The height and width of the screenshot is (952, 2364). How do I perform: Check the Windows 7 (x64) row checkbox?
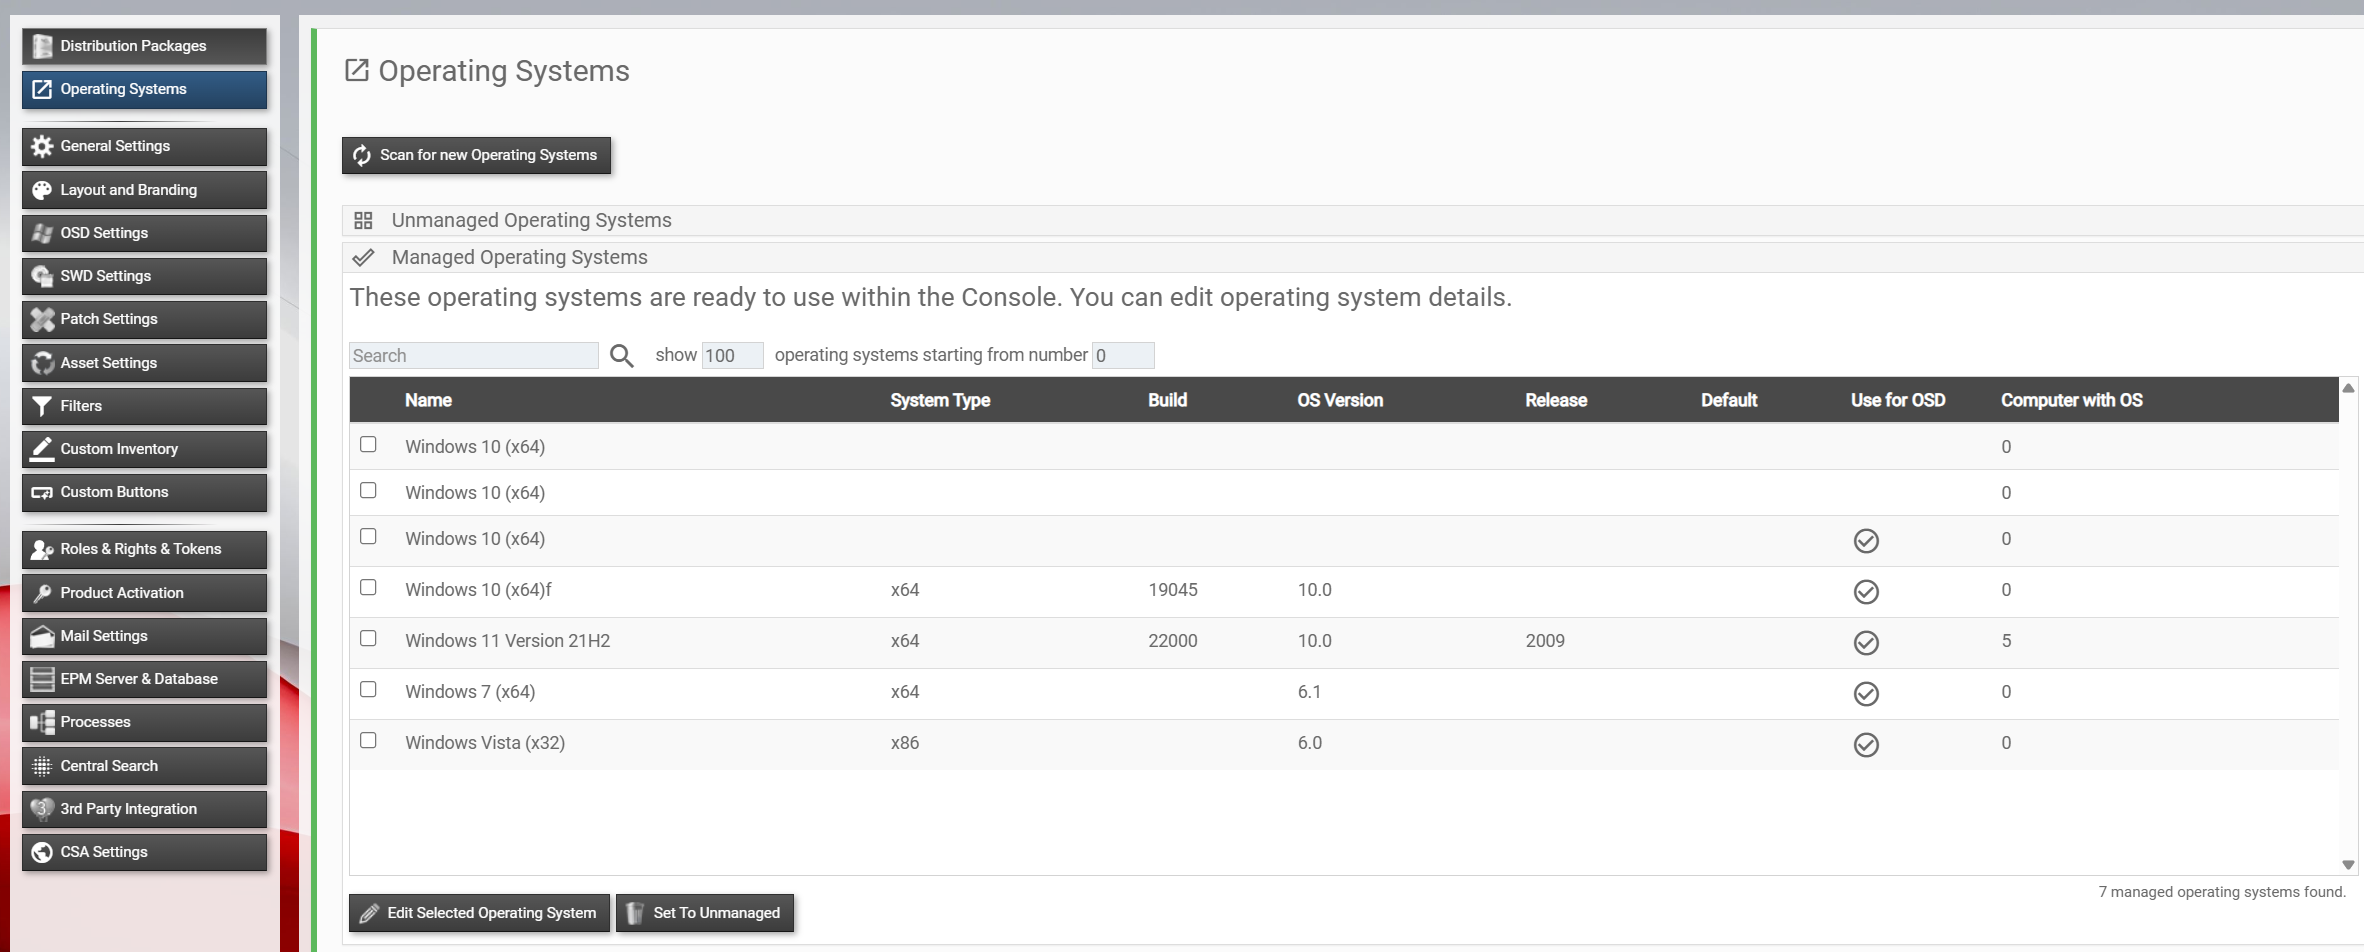(x=368, y=689)
